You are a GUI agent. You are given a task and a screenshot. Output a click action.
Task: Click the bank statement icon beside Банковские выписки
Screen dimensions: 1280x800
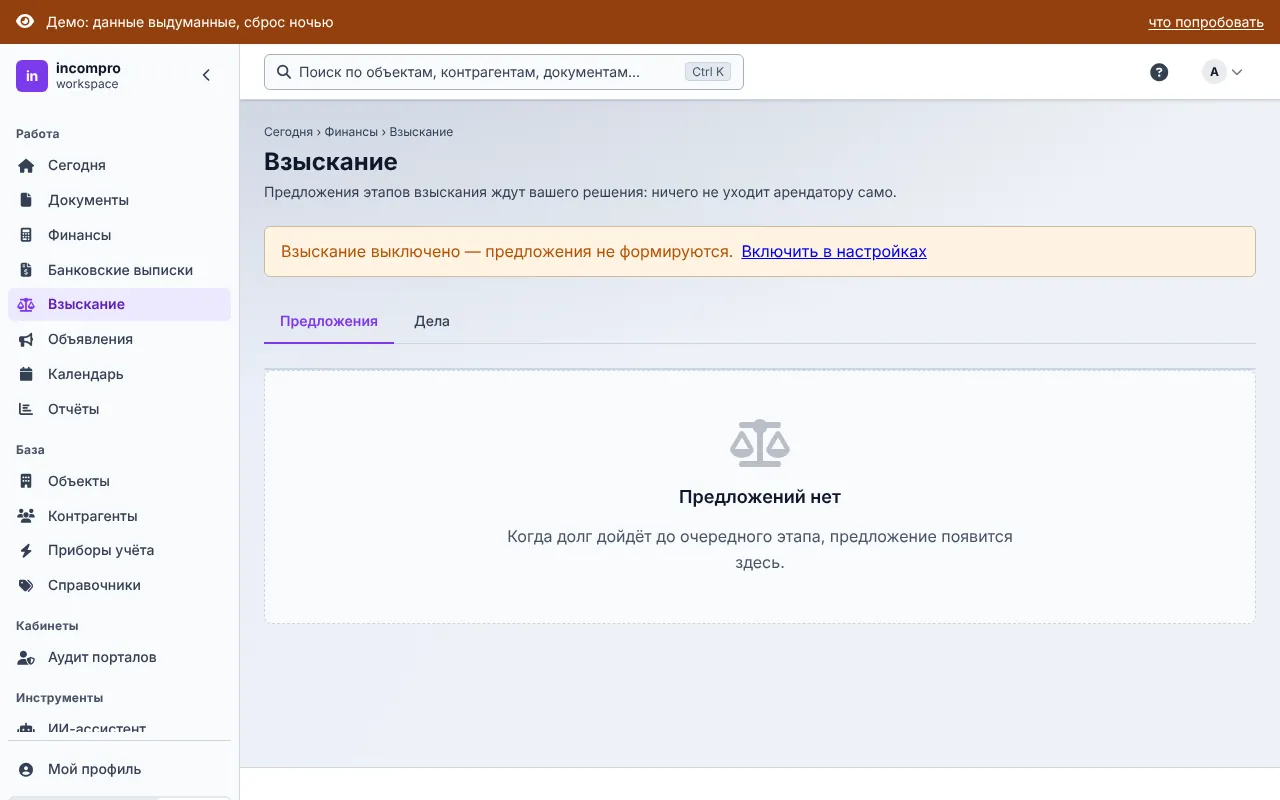click(x=27, y=270)
